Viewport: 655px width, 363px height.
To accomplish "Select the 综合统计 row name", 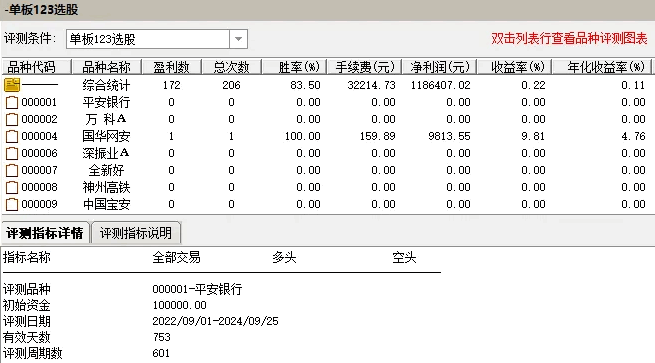I will [x=107, y=85].
